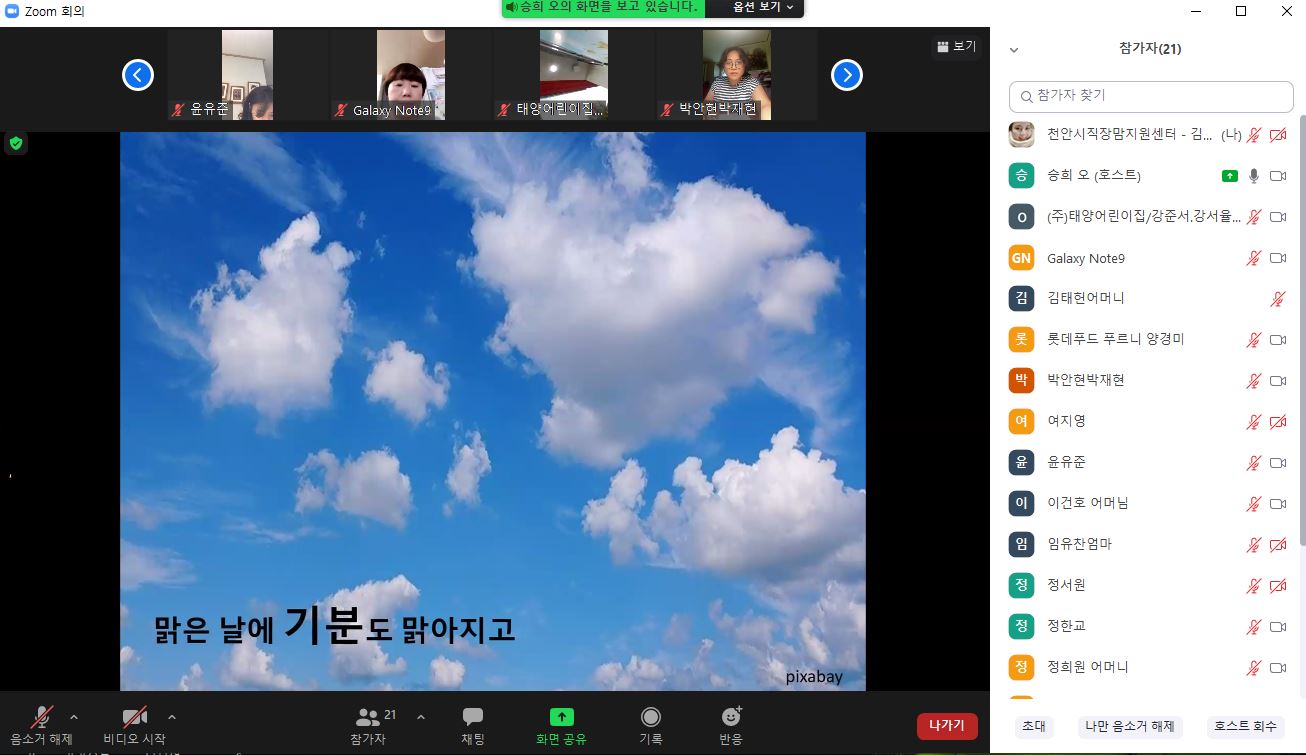Open Reactions (반응) emoji icon
The image size is (1306, 755).
coord(731,717)
